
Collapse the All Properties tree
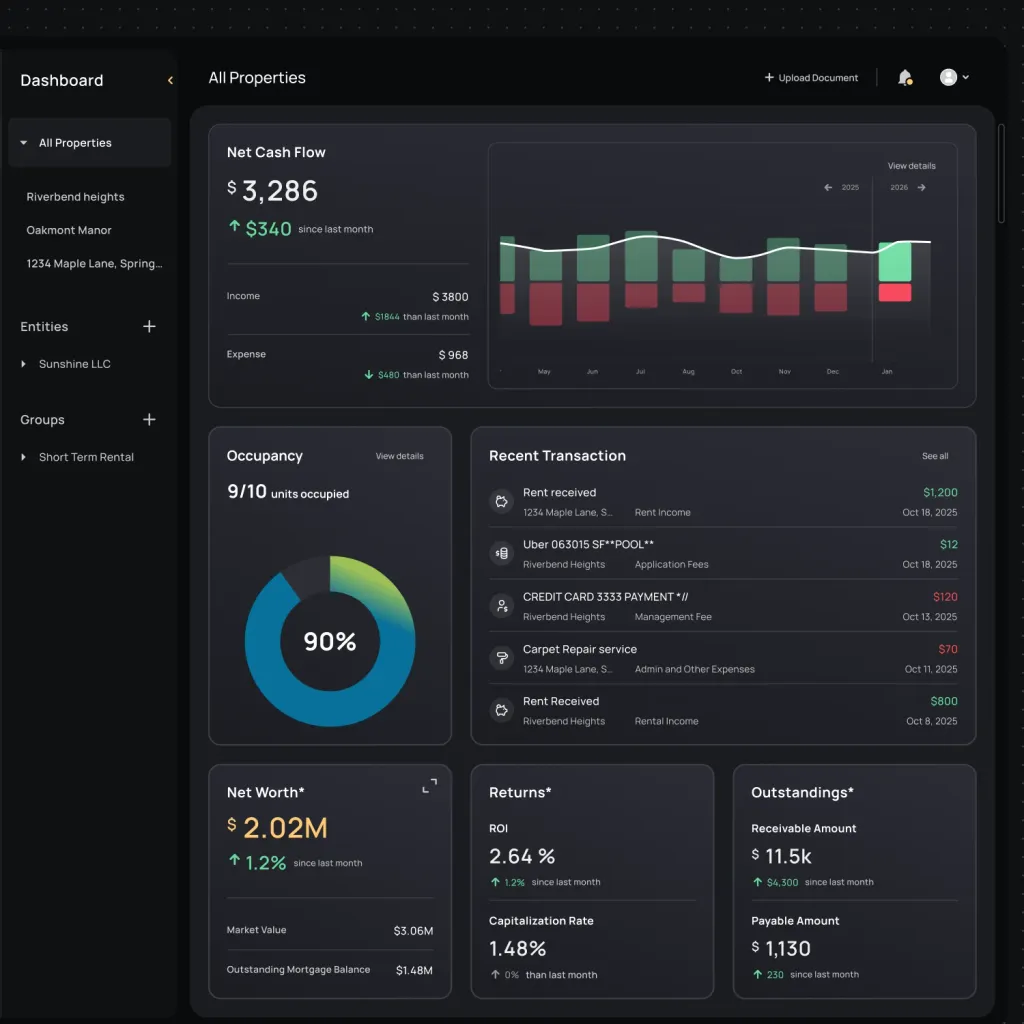tap(24, 143)
